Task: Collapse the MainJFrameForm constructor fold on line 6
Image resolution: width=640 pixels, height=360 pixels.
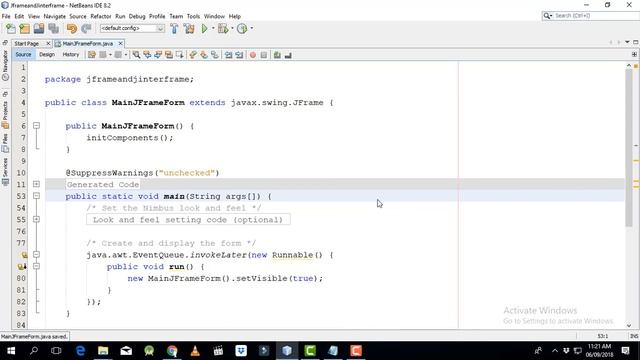Action: tap(36, 126)
